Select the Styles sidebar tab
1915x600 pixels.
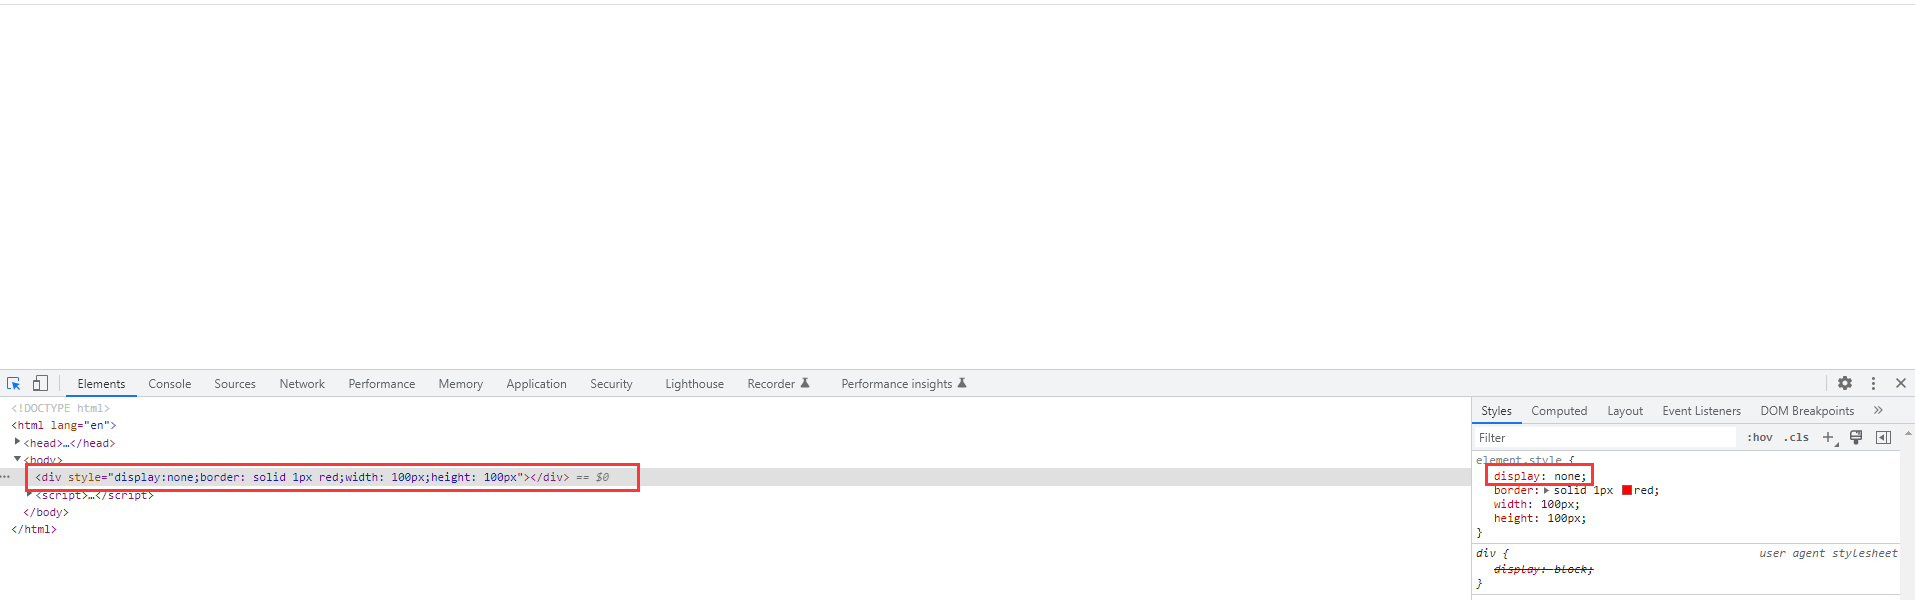point(1496,411)
